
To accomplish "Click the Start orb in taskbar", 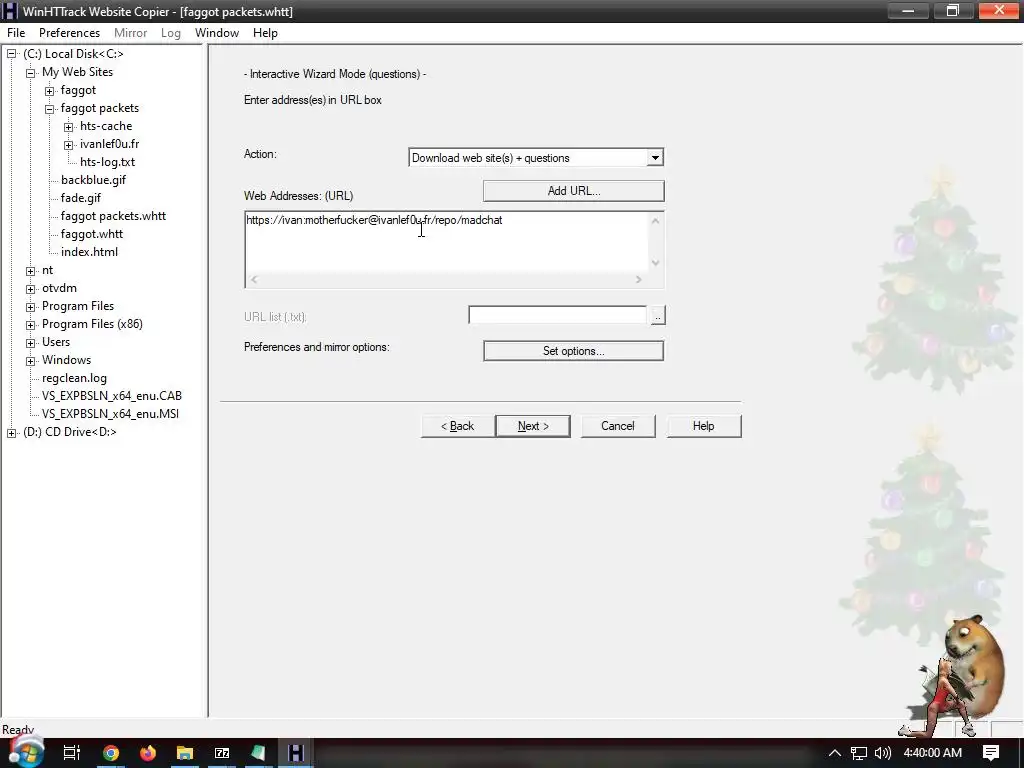I will pyautogui.click(x=25, y=751).
